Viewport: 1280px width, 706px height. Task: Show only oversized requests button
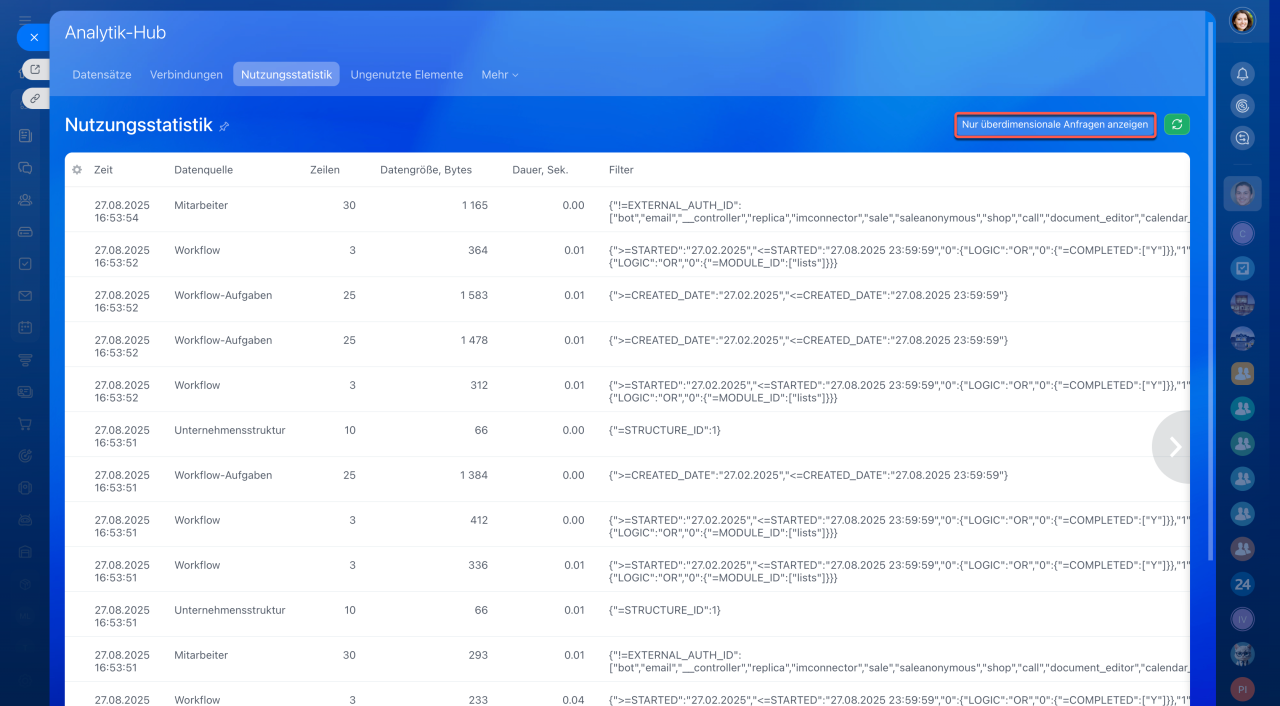[x=1055, y=125]
